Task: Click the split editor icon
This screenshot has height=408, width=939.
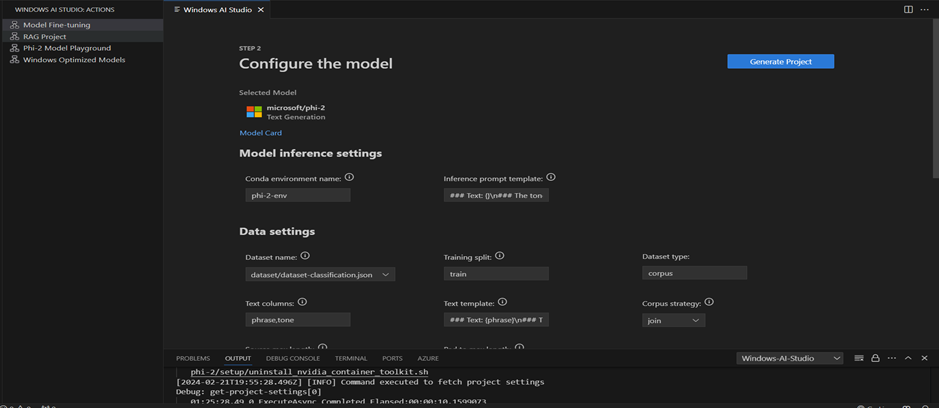Action: (908, 10)
